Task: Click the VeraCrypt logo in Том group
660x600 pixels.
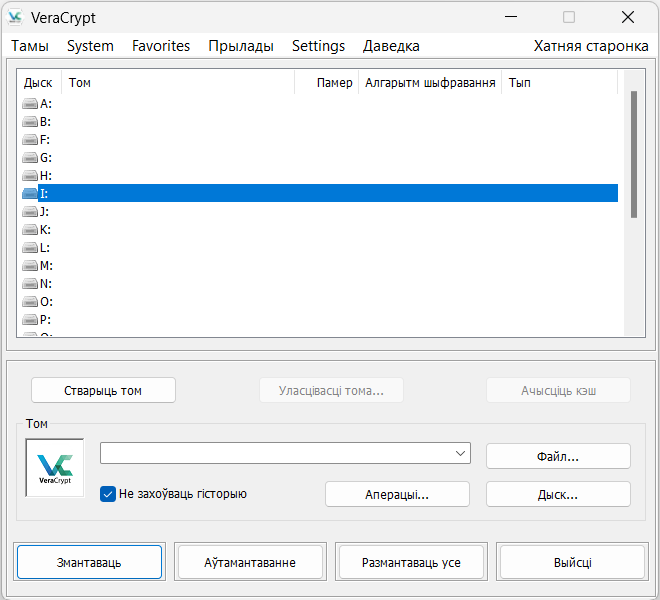Action: click(x=55, y=468)
